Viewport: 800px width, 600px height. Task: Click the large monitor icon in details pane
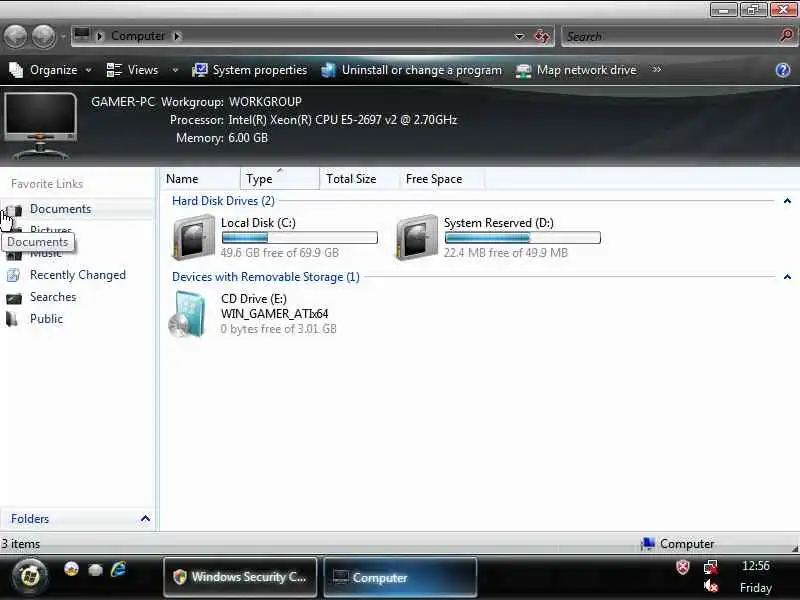click(x=40, y=125)
